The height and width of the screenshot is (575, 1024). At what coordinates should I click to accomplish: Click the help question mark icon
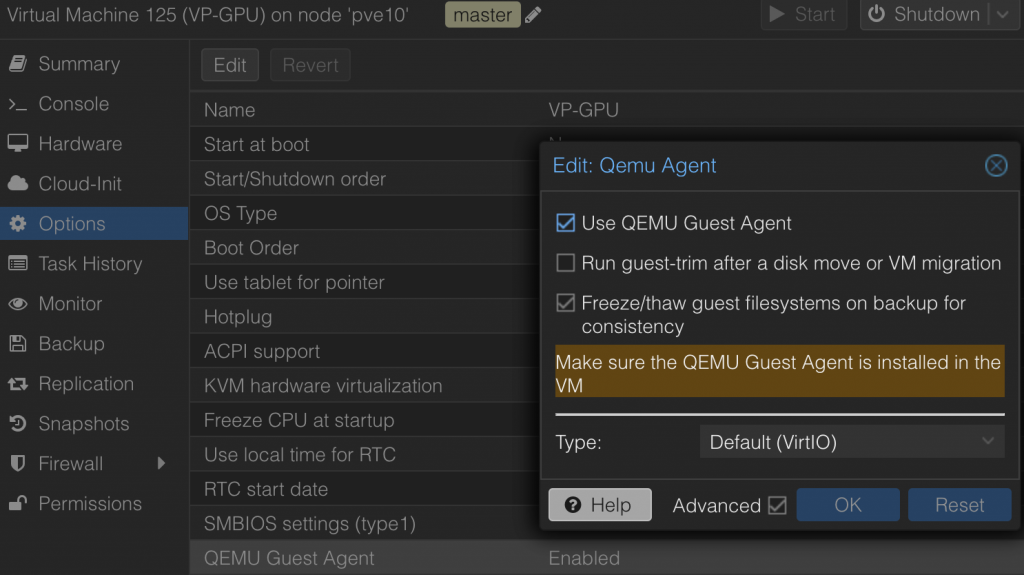573,505
